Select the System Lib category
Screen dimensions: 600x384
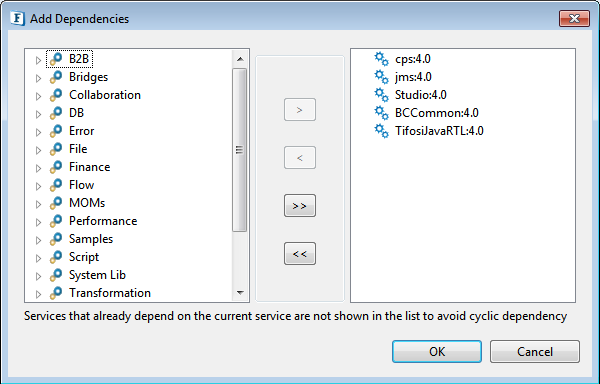pyautogui.click(x=97, y=275)
